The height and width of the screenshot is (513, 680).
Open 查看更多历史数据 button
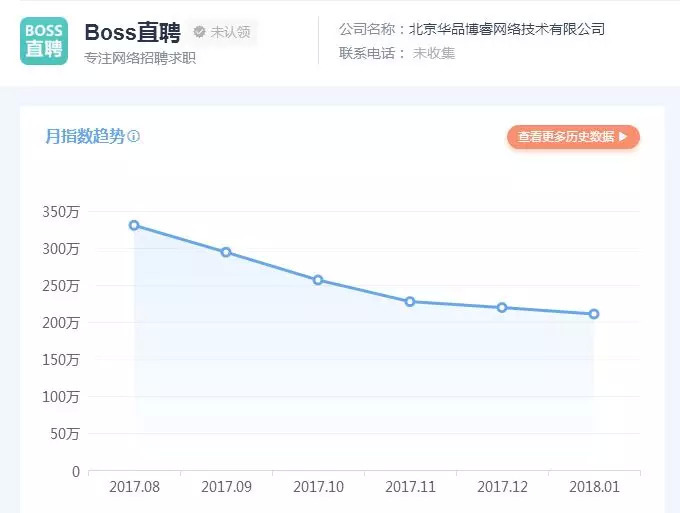point(573,137)
